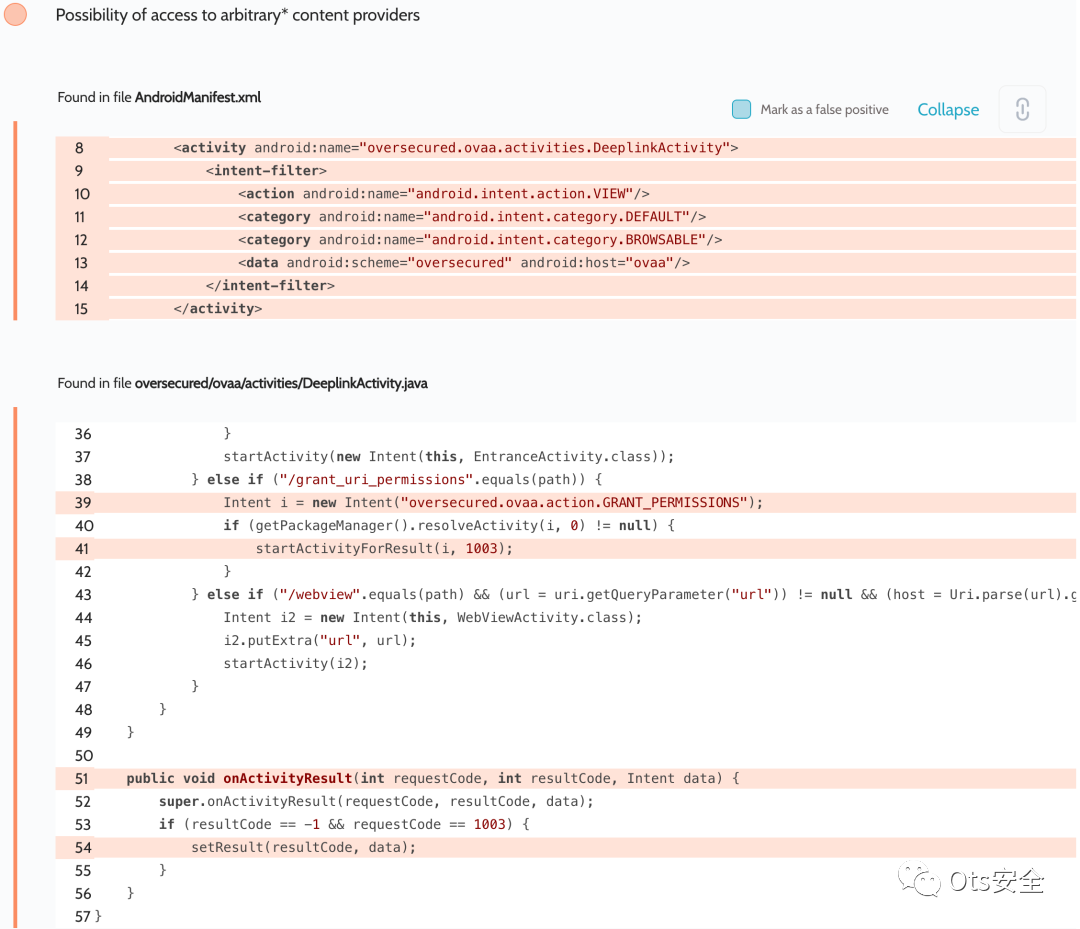Check the Mark as a false positive box
This screenshot has width=1080, height=929.
[x=741, y=109]
